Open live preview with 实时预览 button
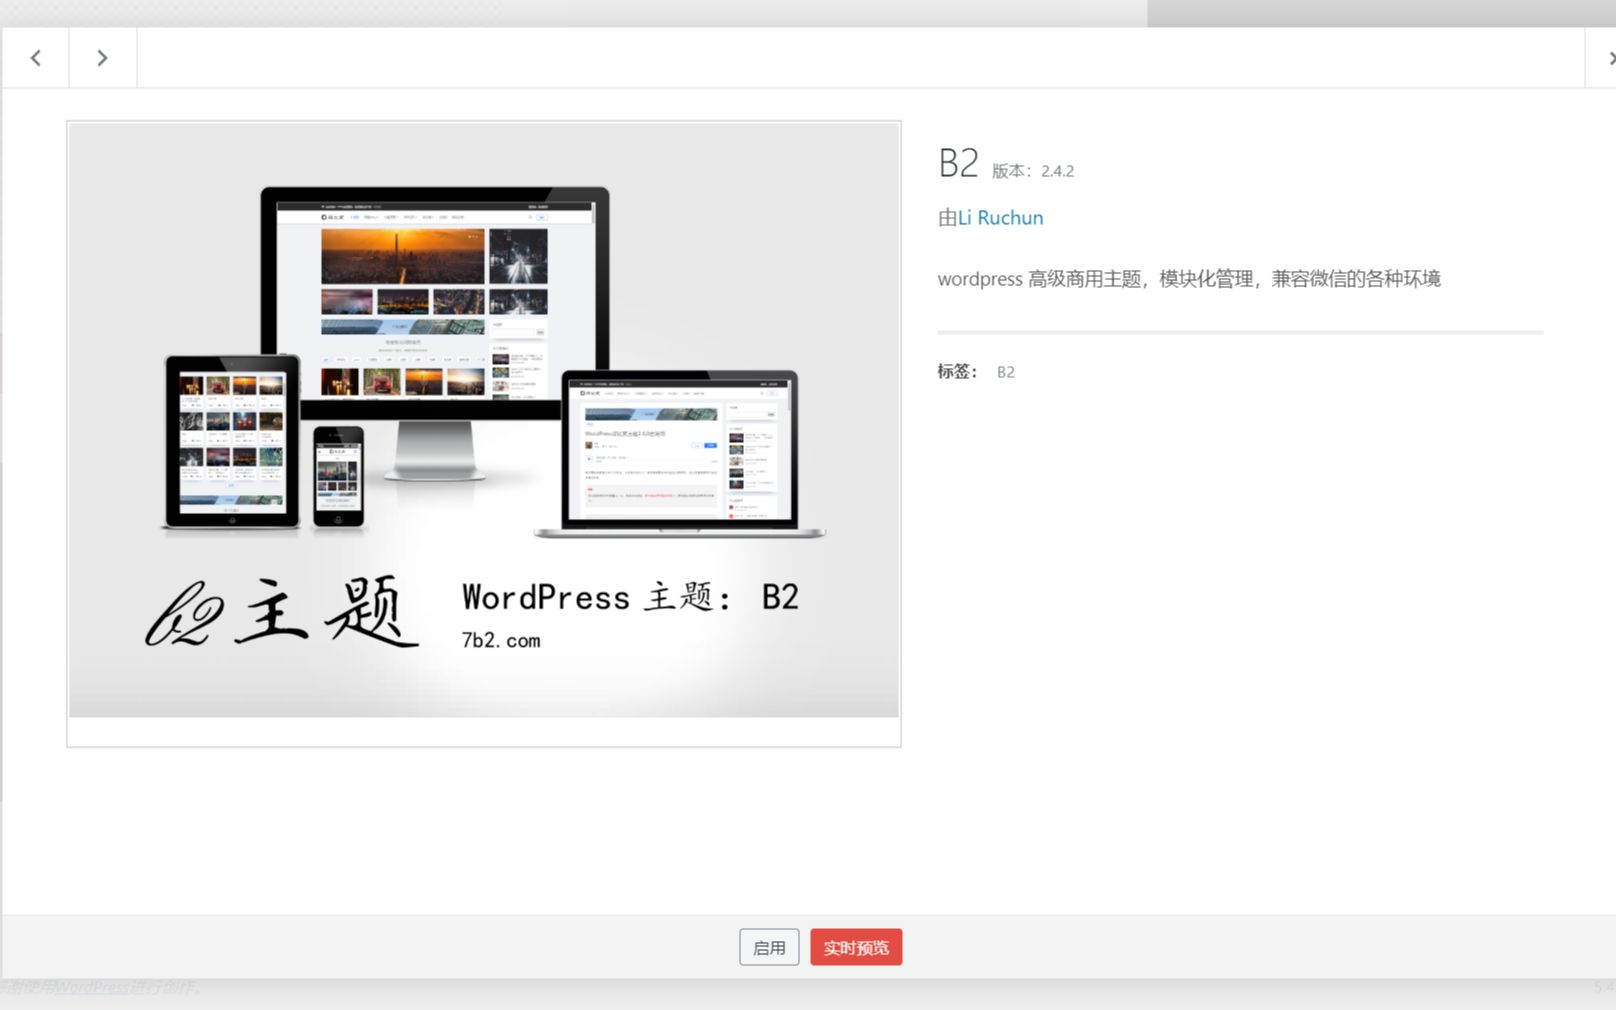 (x=856, y=947)
